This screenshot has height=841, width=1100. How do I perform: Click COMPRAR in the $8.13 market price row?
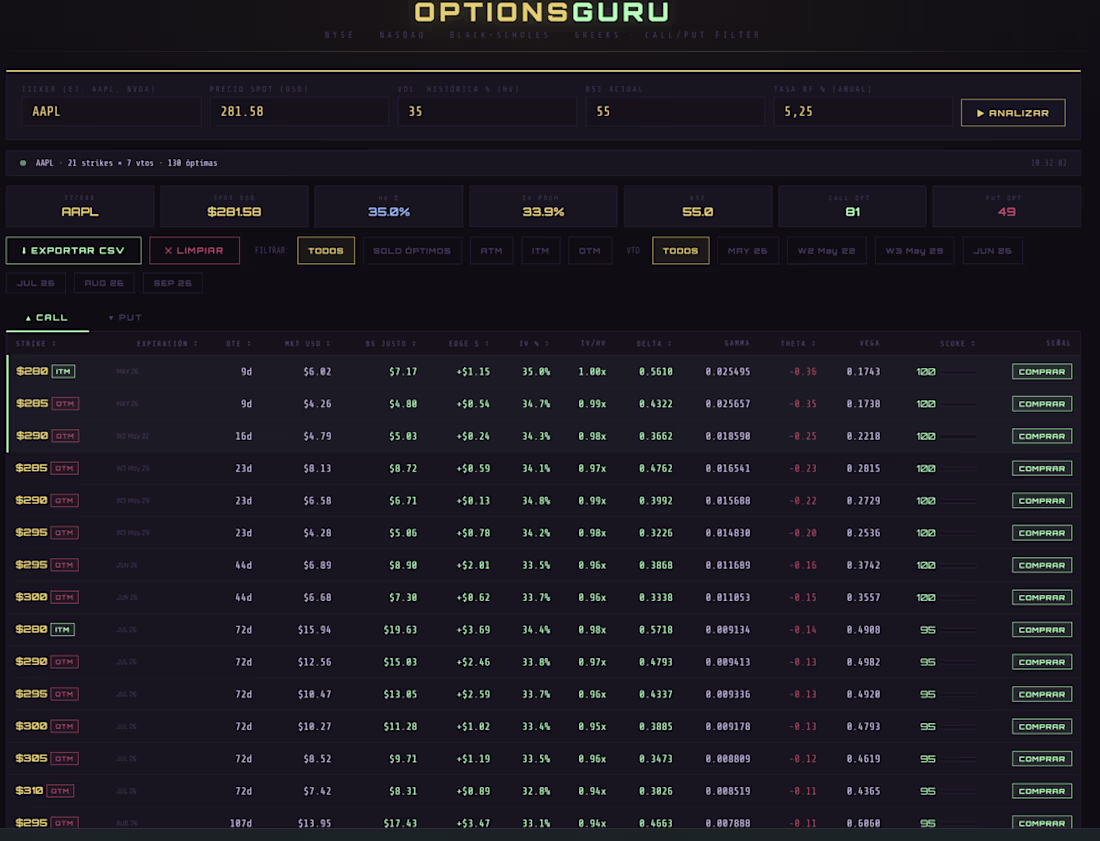(1042, 468)
